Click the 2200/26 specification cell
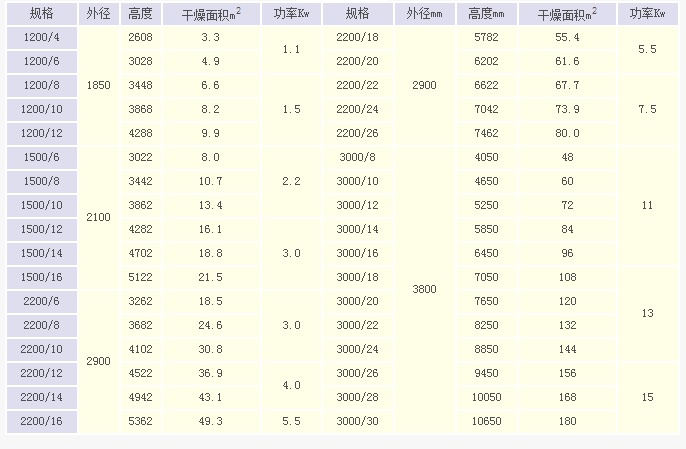The height and width of the screenshot is (449, 686). [357, 133]
